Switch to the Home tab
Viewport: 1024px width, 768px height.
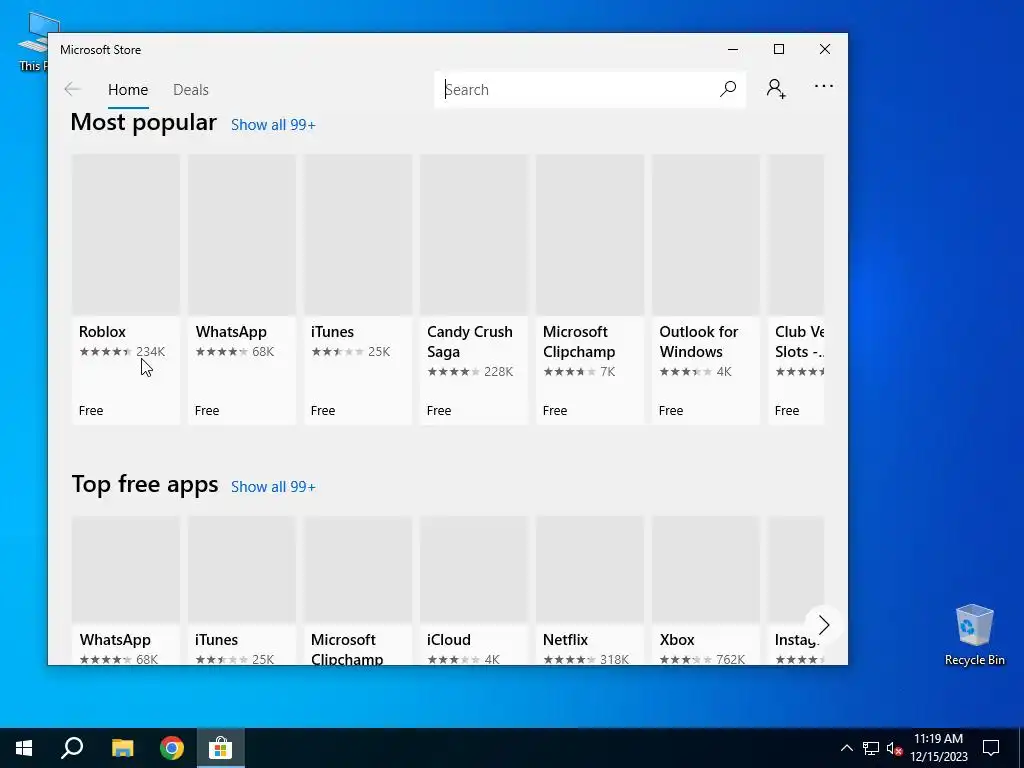point(128,89)
